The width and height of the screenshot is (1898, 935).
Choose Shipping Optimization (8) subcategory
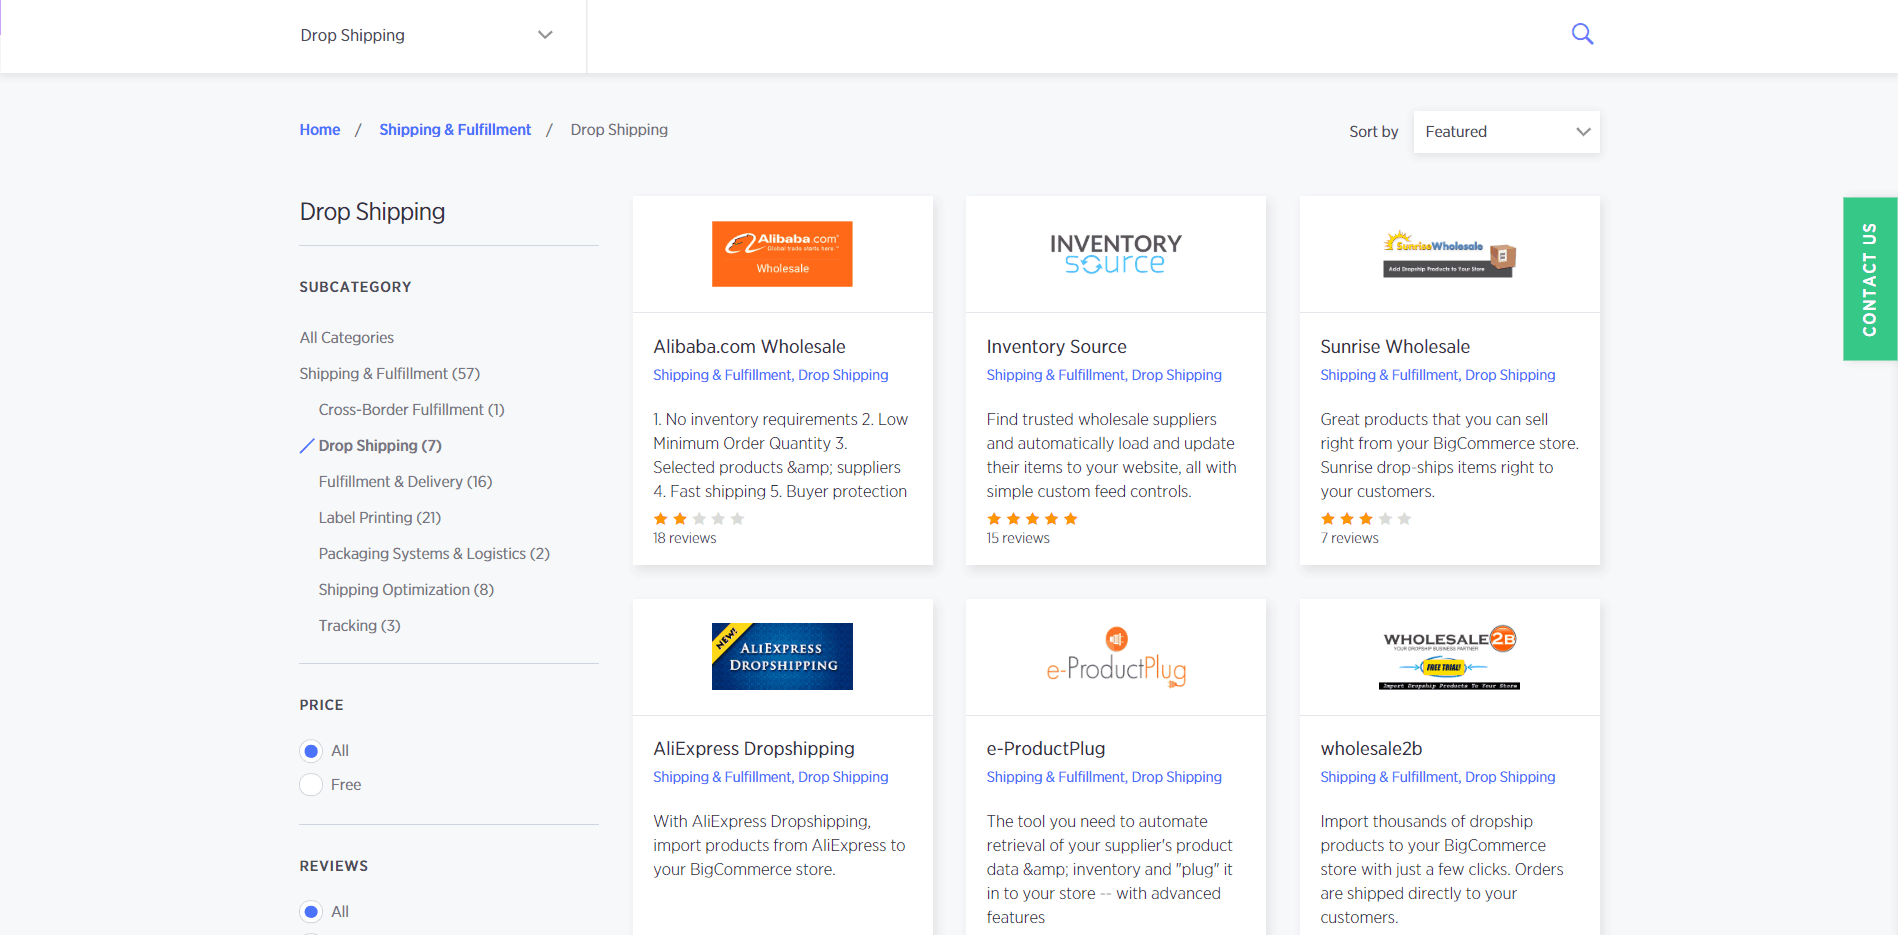pos(406,590)
